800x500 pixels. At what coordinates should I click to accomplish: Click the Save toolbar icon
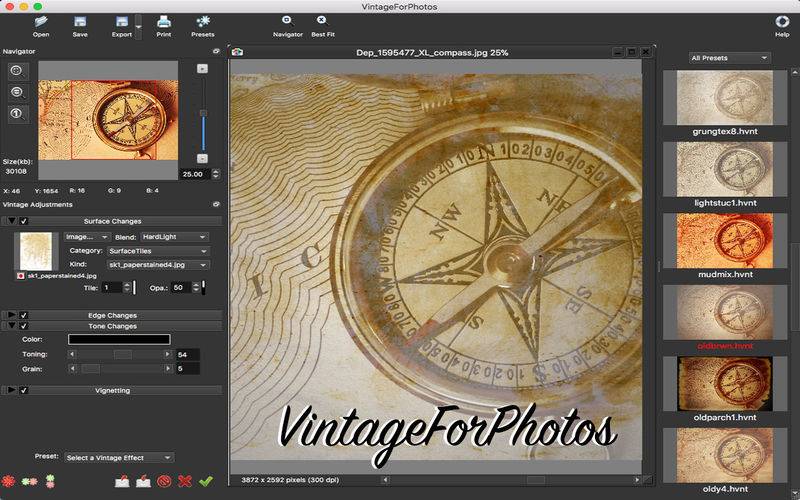[x=80, y=21]
